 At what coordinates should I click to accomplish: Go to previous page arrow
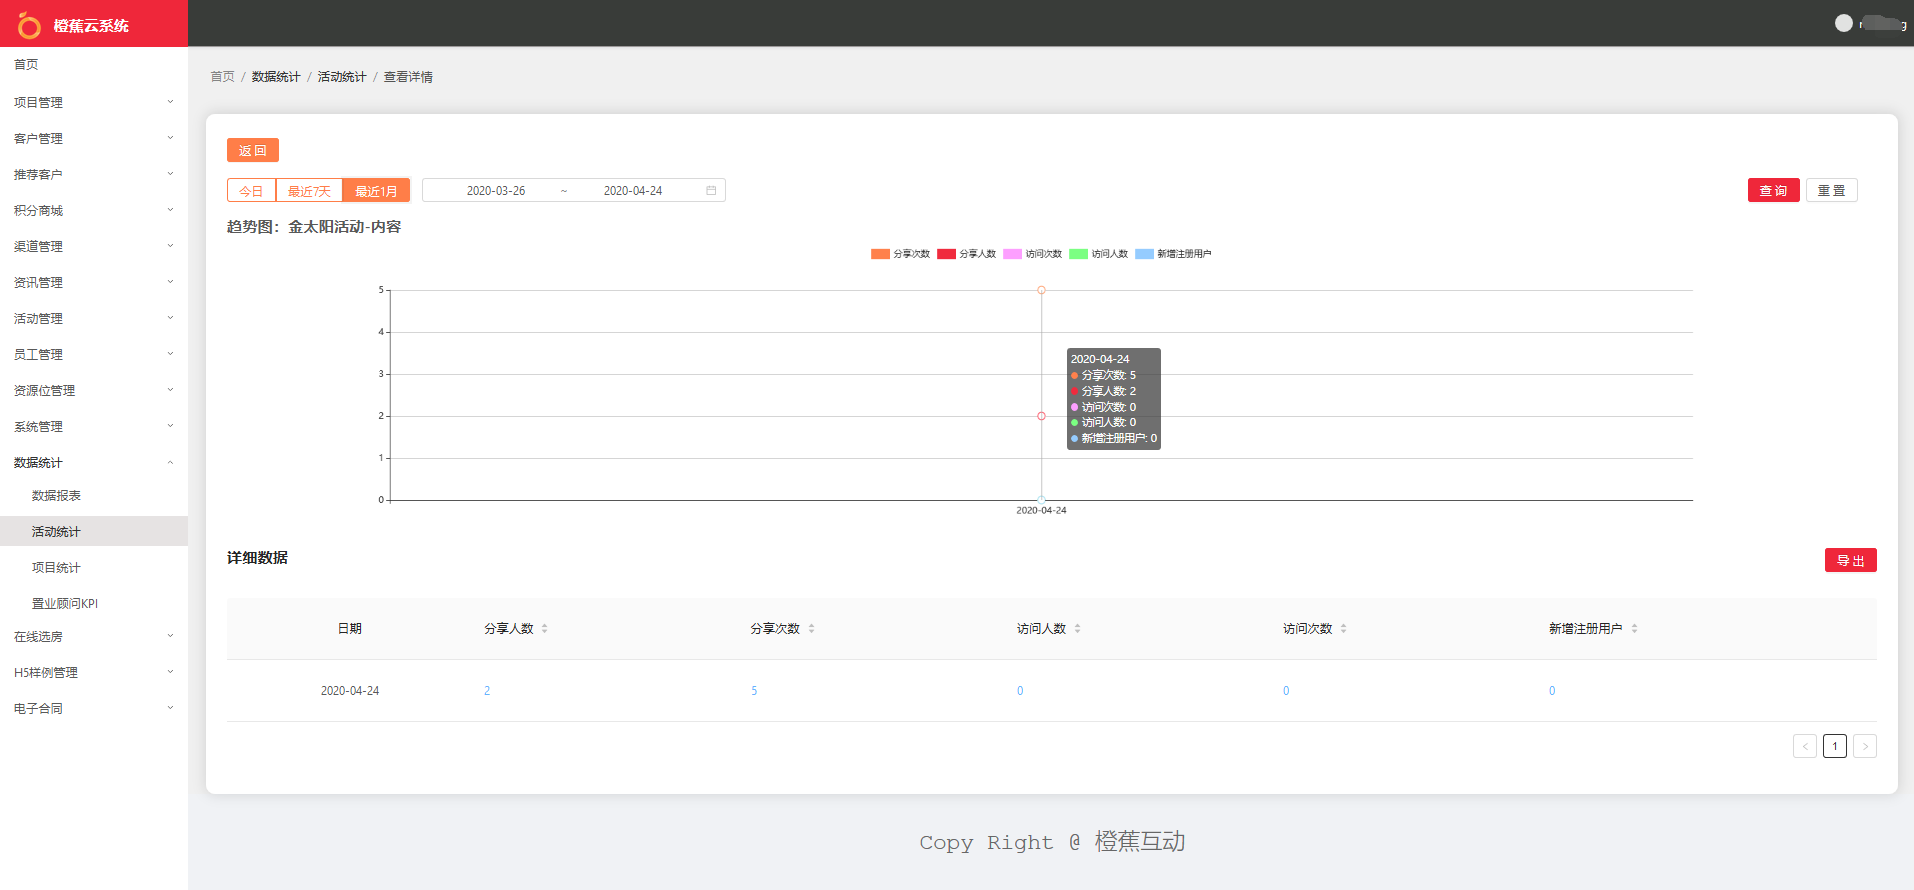[x=1805, y=746]
